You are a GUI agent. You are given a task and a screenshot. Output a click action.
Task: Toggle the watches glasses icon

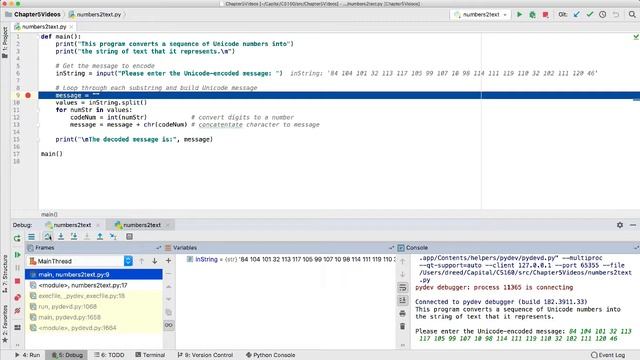[x=169, y=325]
